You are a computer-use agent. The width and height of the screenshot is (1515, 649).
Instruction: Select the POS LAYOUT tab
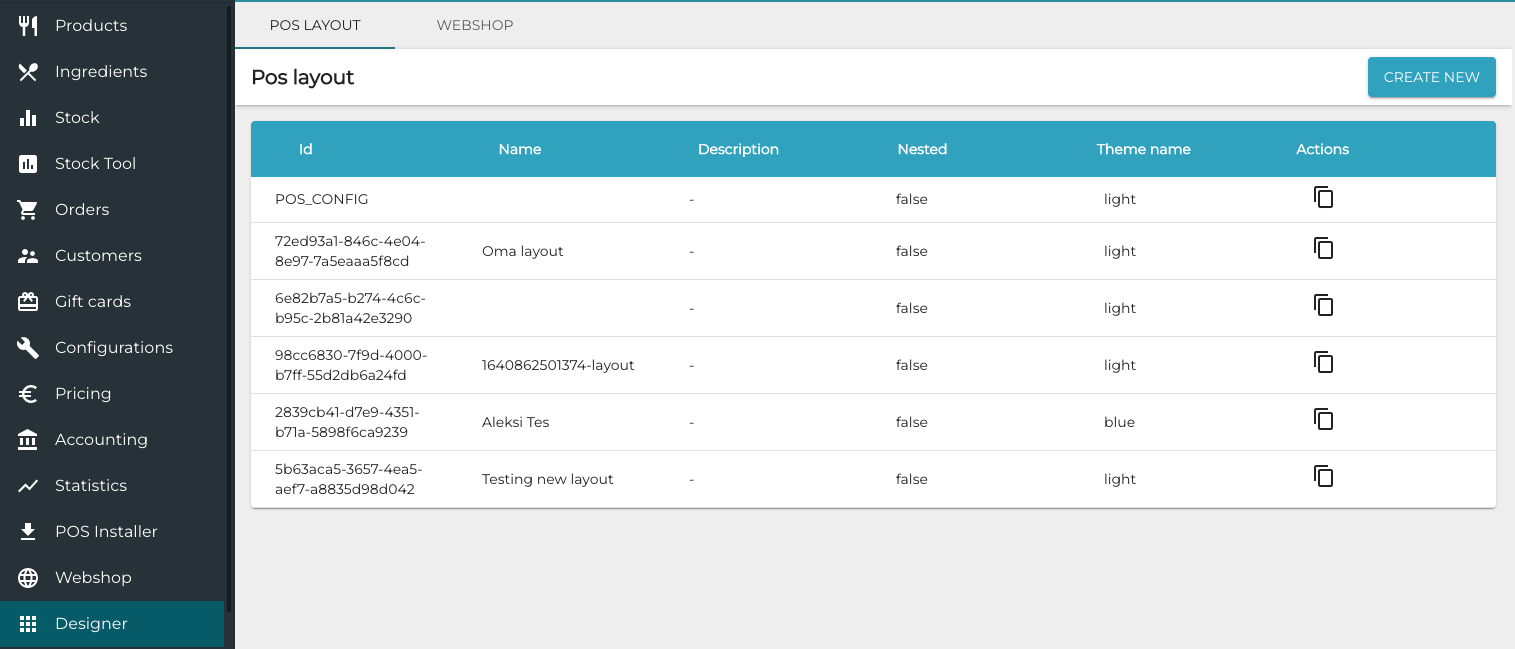point(315,25)
